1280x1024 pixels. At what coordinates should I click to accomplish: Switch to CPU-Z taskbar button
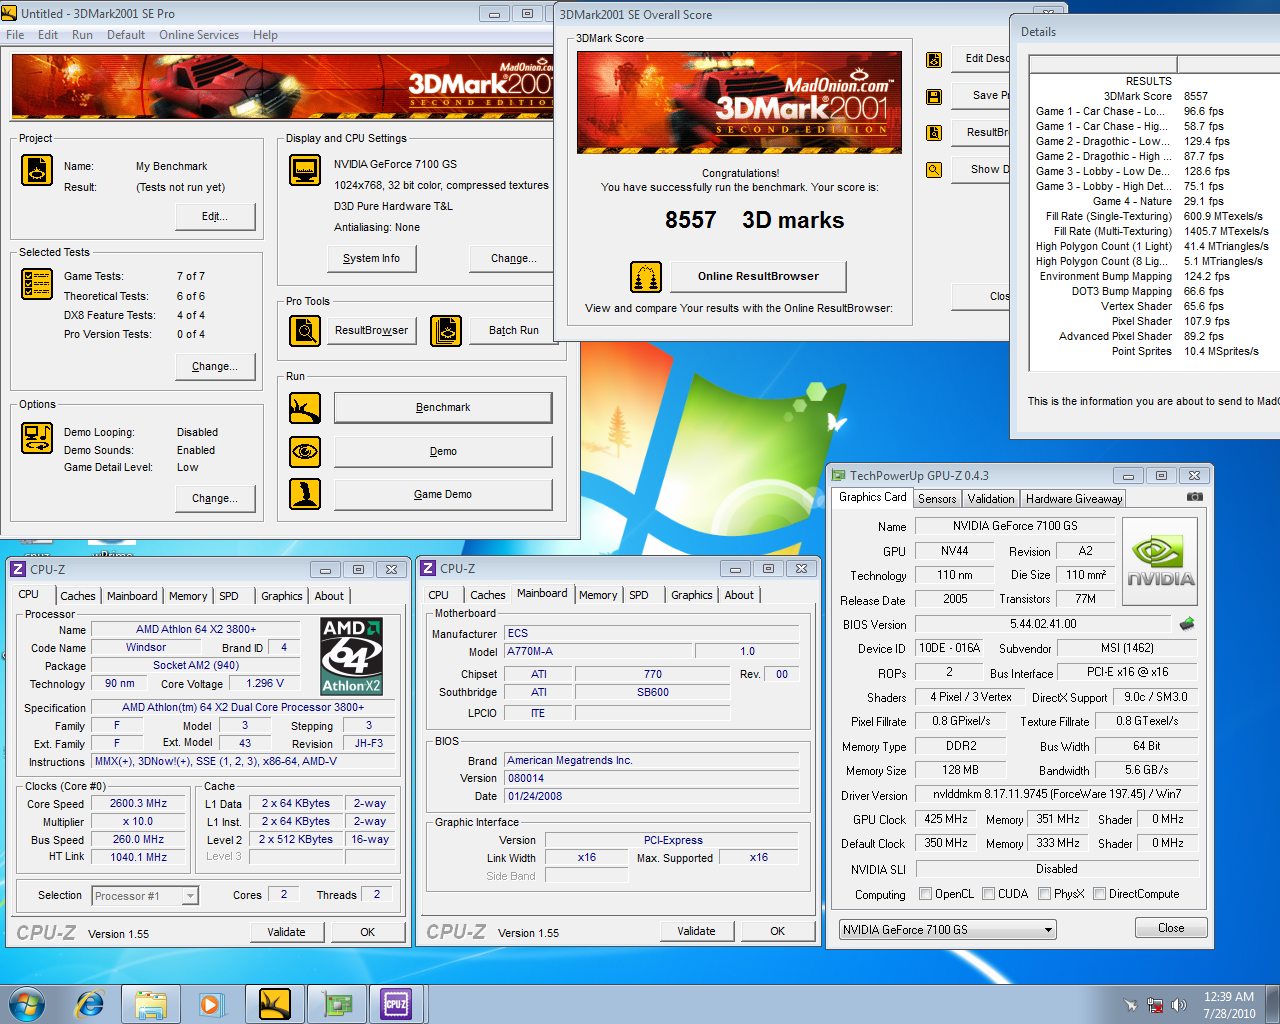tap(397, 1003)
